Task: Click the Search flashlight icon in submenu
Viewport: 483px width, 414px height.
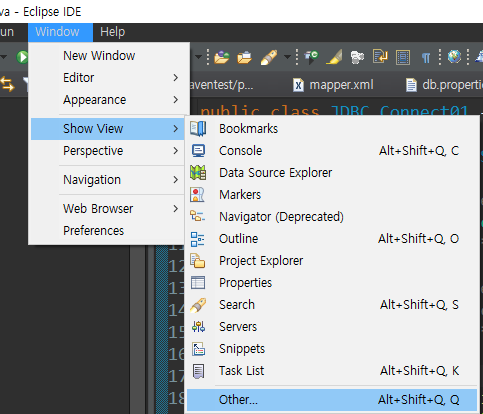Action: click(x=198, y=305)
